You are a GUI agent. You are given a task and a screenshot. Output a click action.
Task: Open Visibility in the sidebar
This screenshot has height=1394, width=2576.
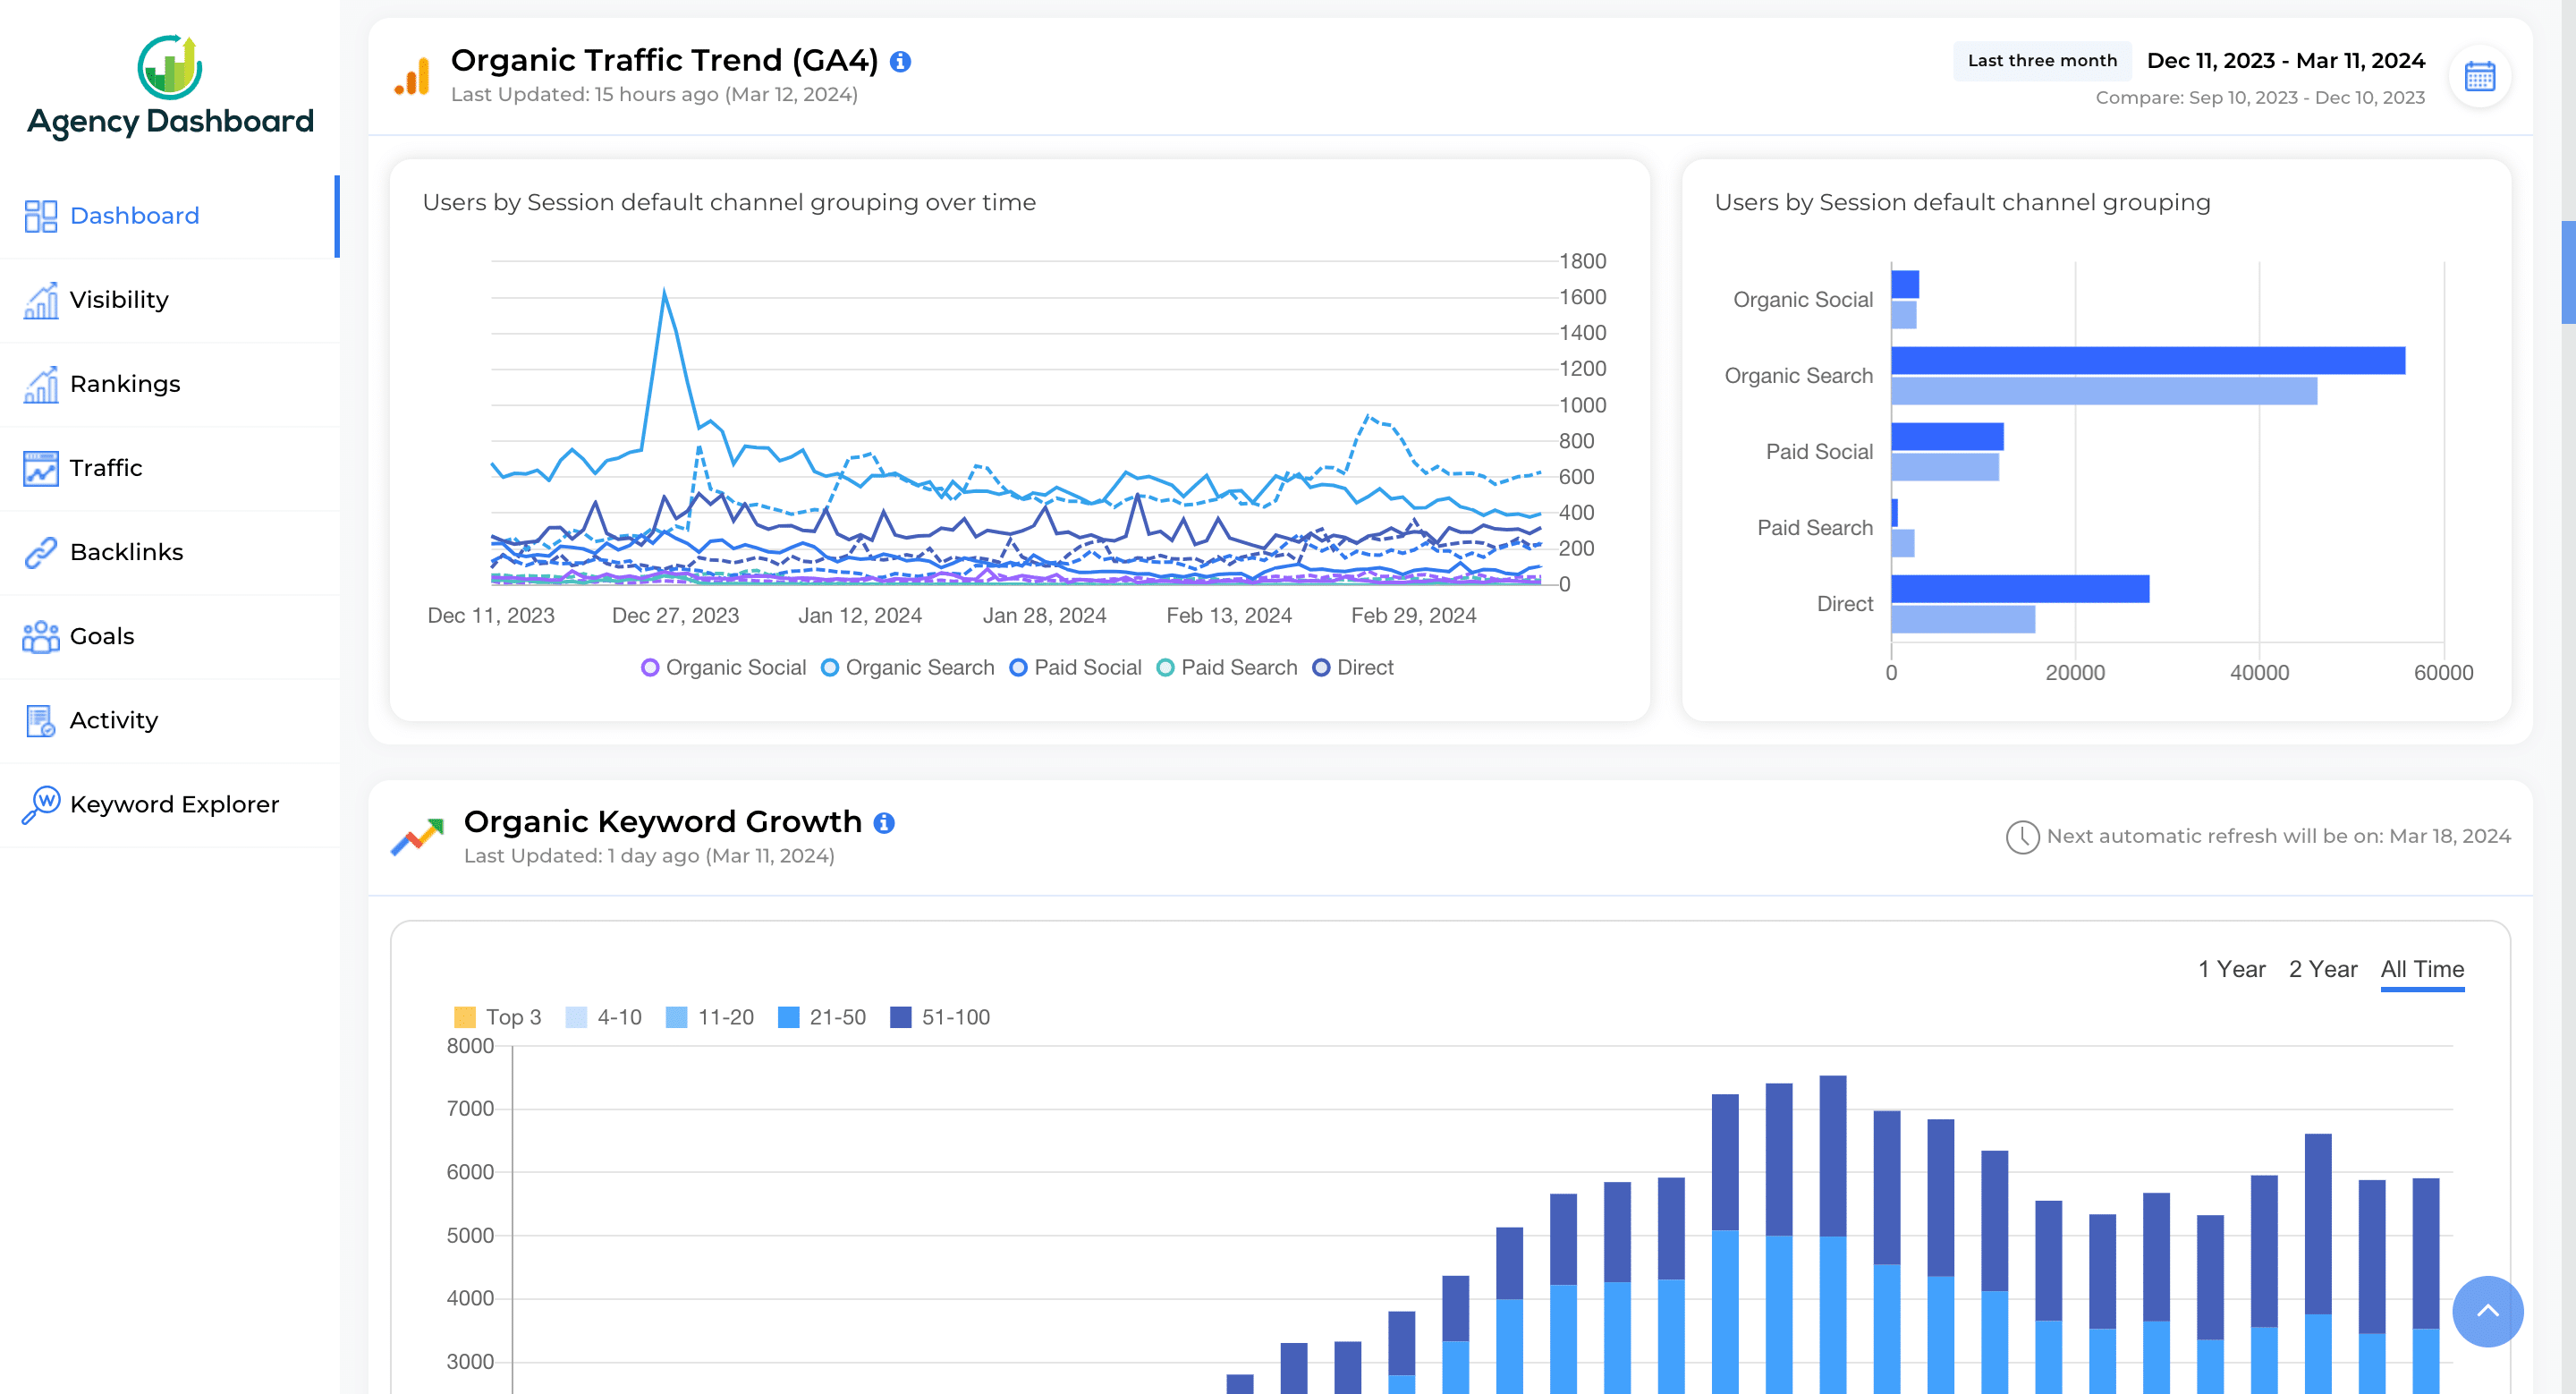pos(170,300)
